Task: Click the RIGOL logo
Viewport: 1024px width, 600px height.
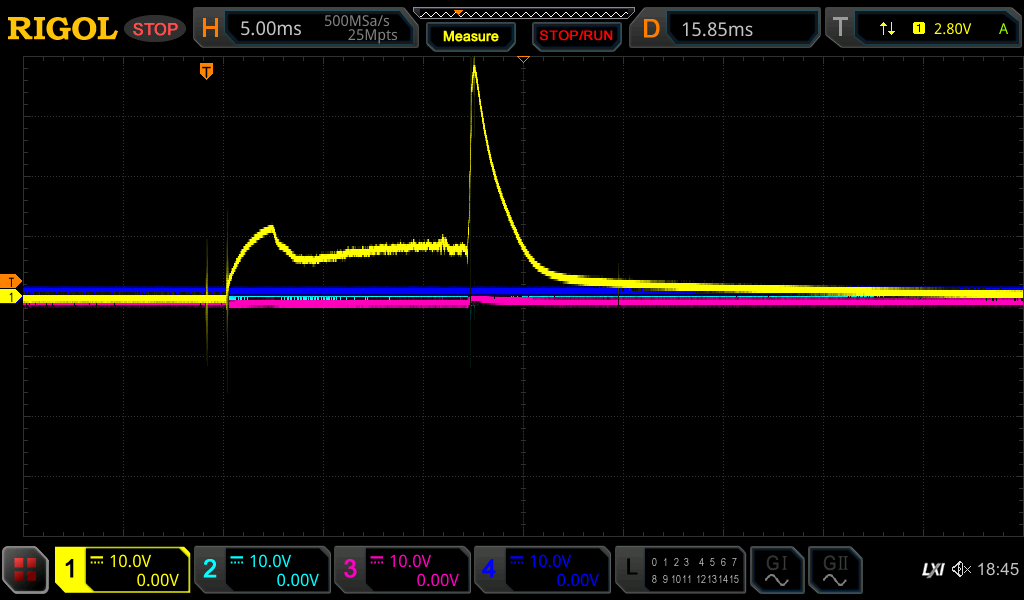Action: [x=62, y=29]
